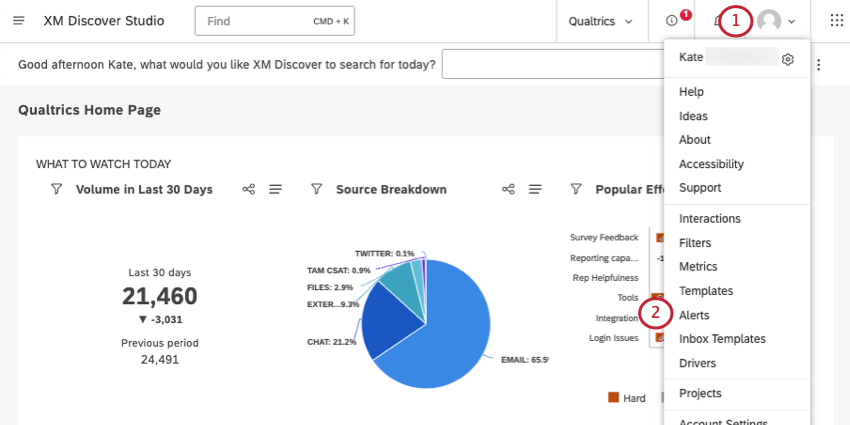Click the filter icon for Volume widget
This screenshot has height=425, width=850.
(x=56, y=189)
